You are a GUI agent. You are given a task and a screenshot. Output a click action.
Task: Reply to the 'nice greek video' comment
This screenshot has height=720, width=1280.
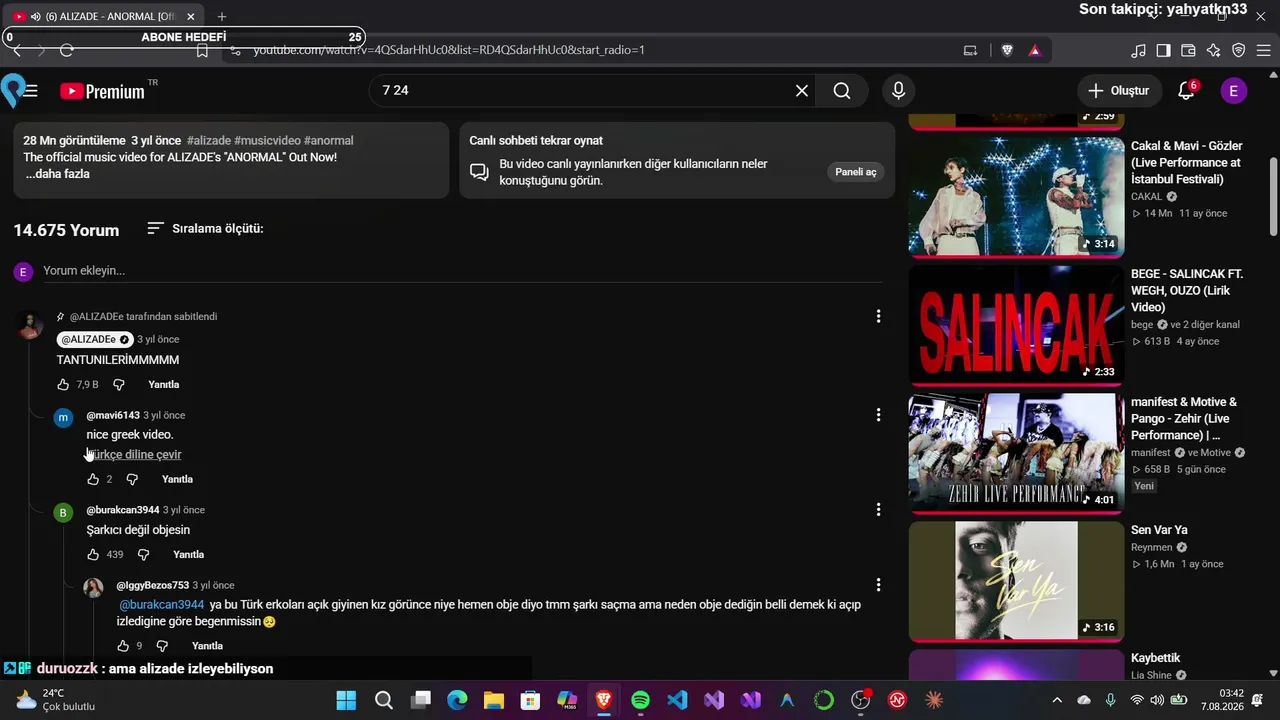pos(177,480)
